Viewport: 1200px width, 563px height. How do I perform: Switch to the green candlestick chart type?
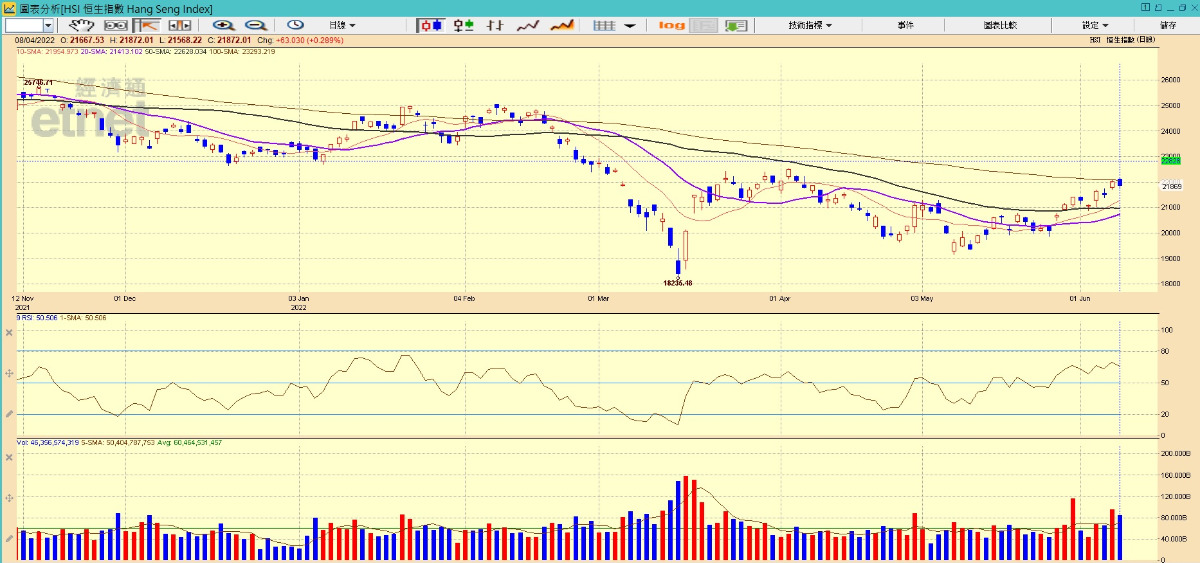[463, 24]
